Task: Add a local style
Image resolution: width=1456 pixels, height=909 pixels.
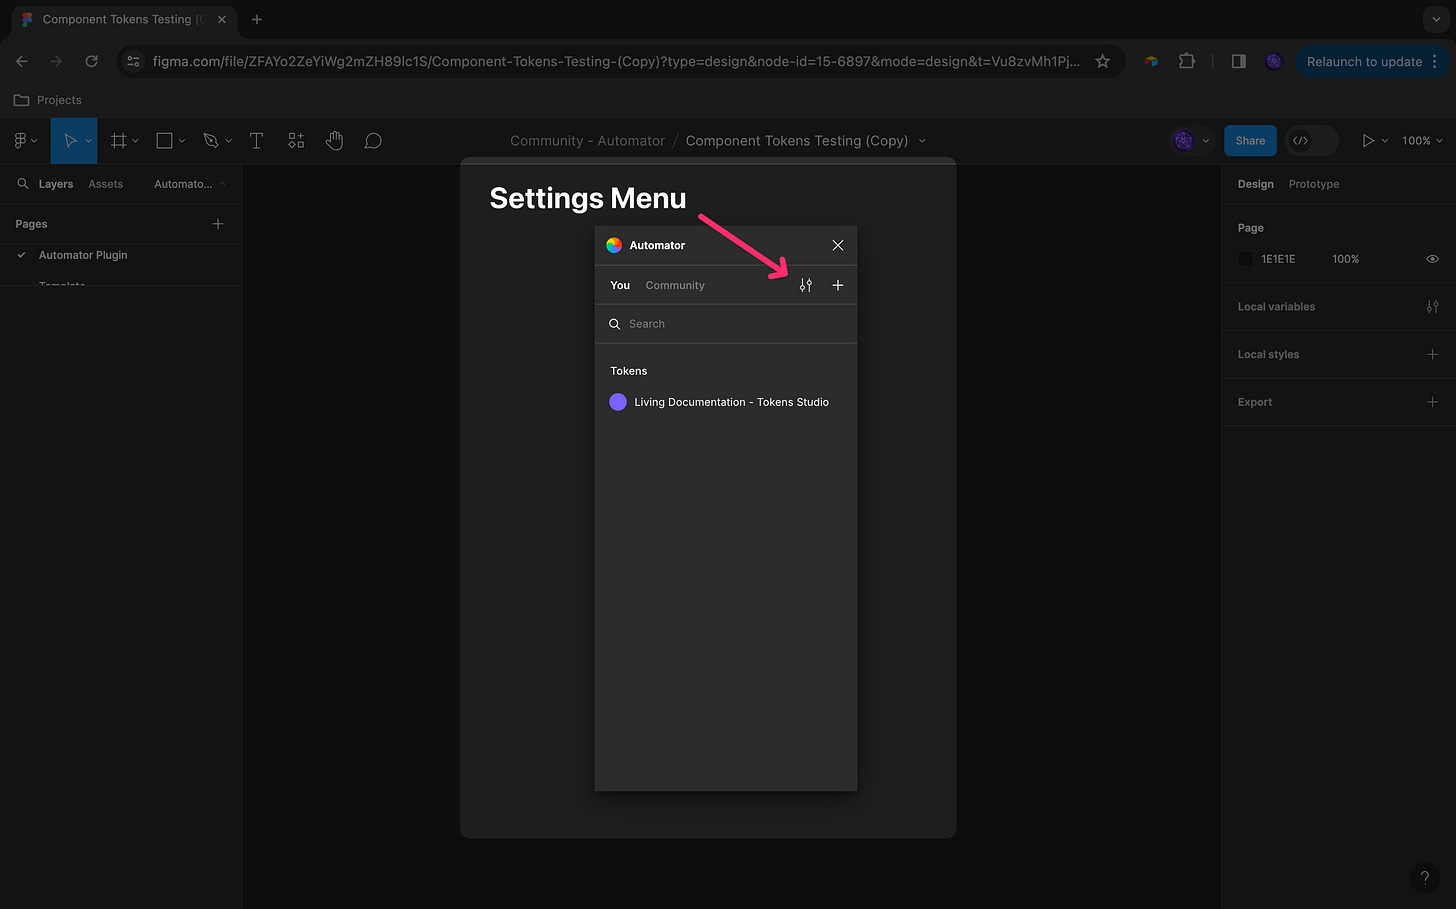Action: (1432, 354)
